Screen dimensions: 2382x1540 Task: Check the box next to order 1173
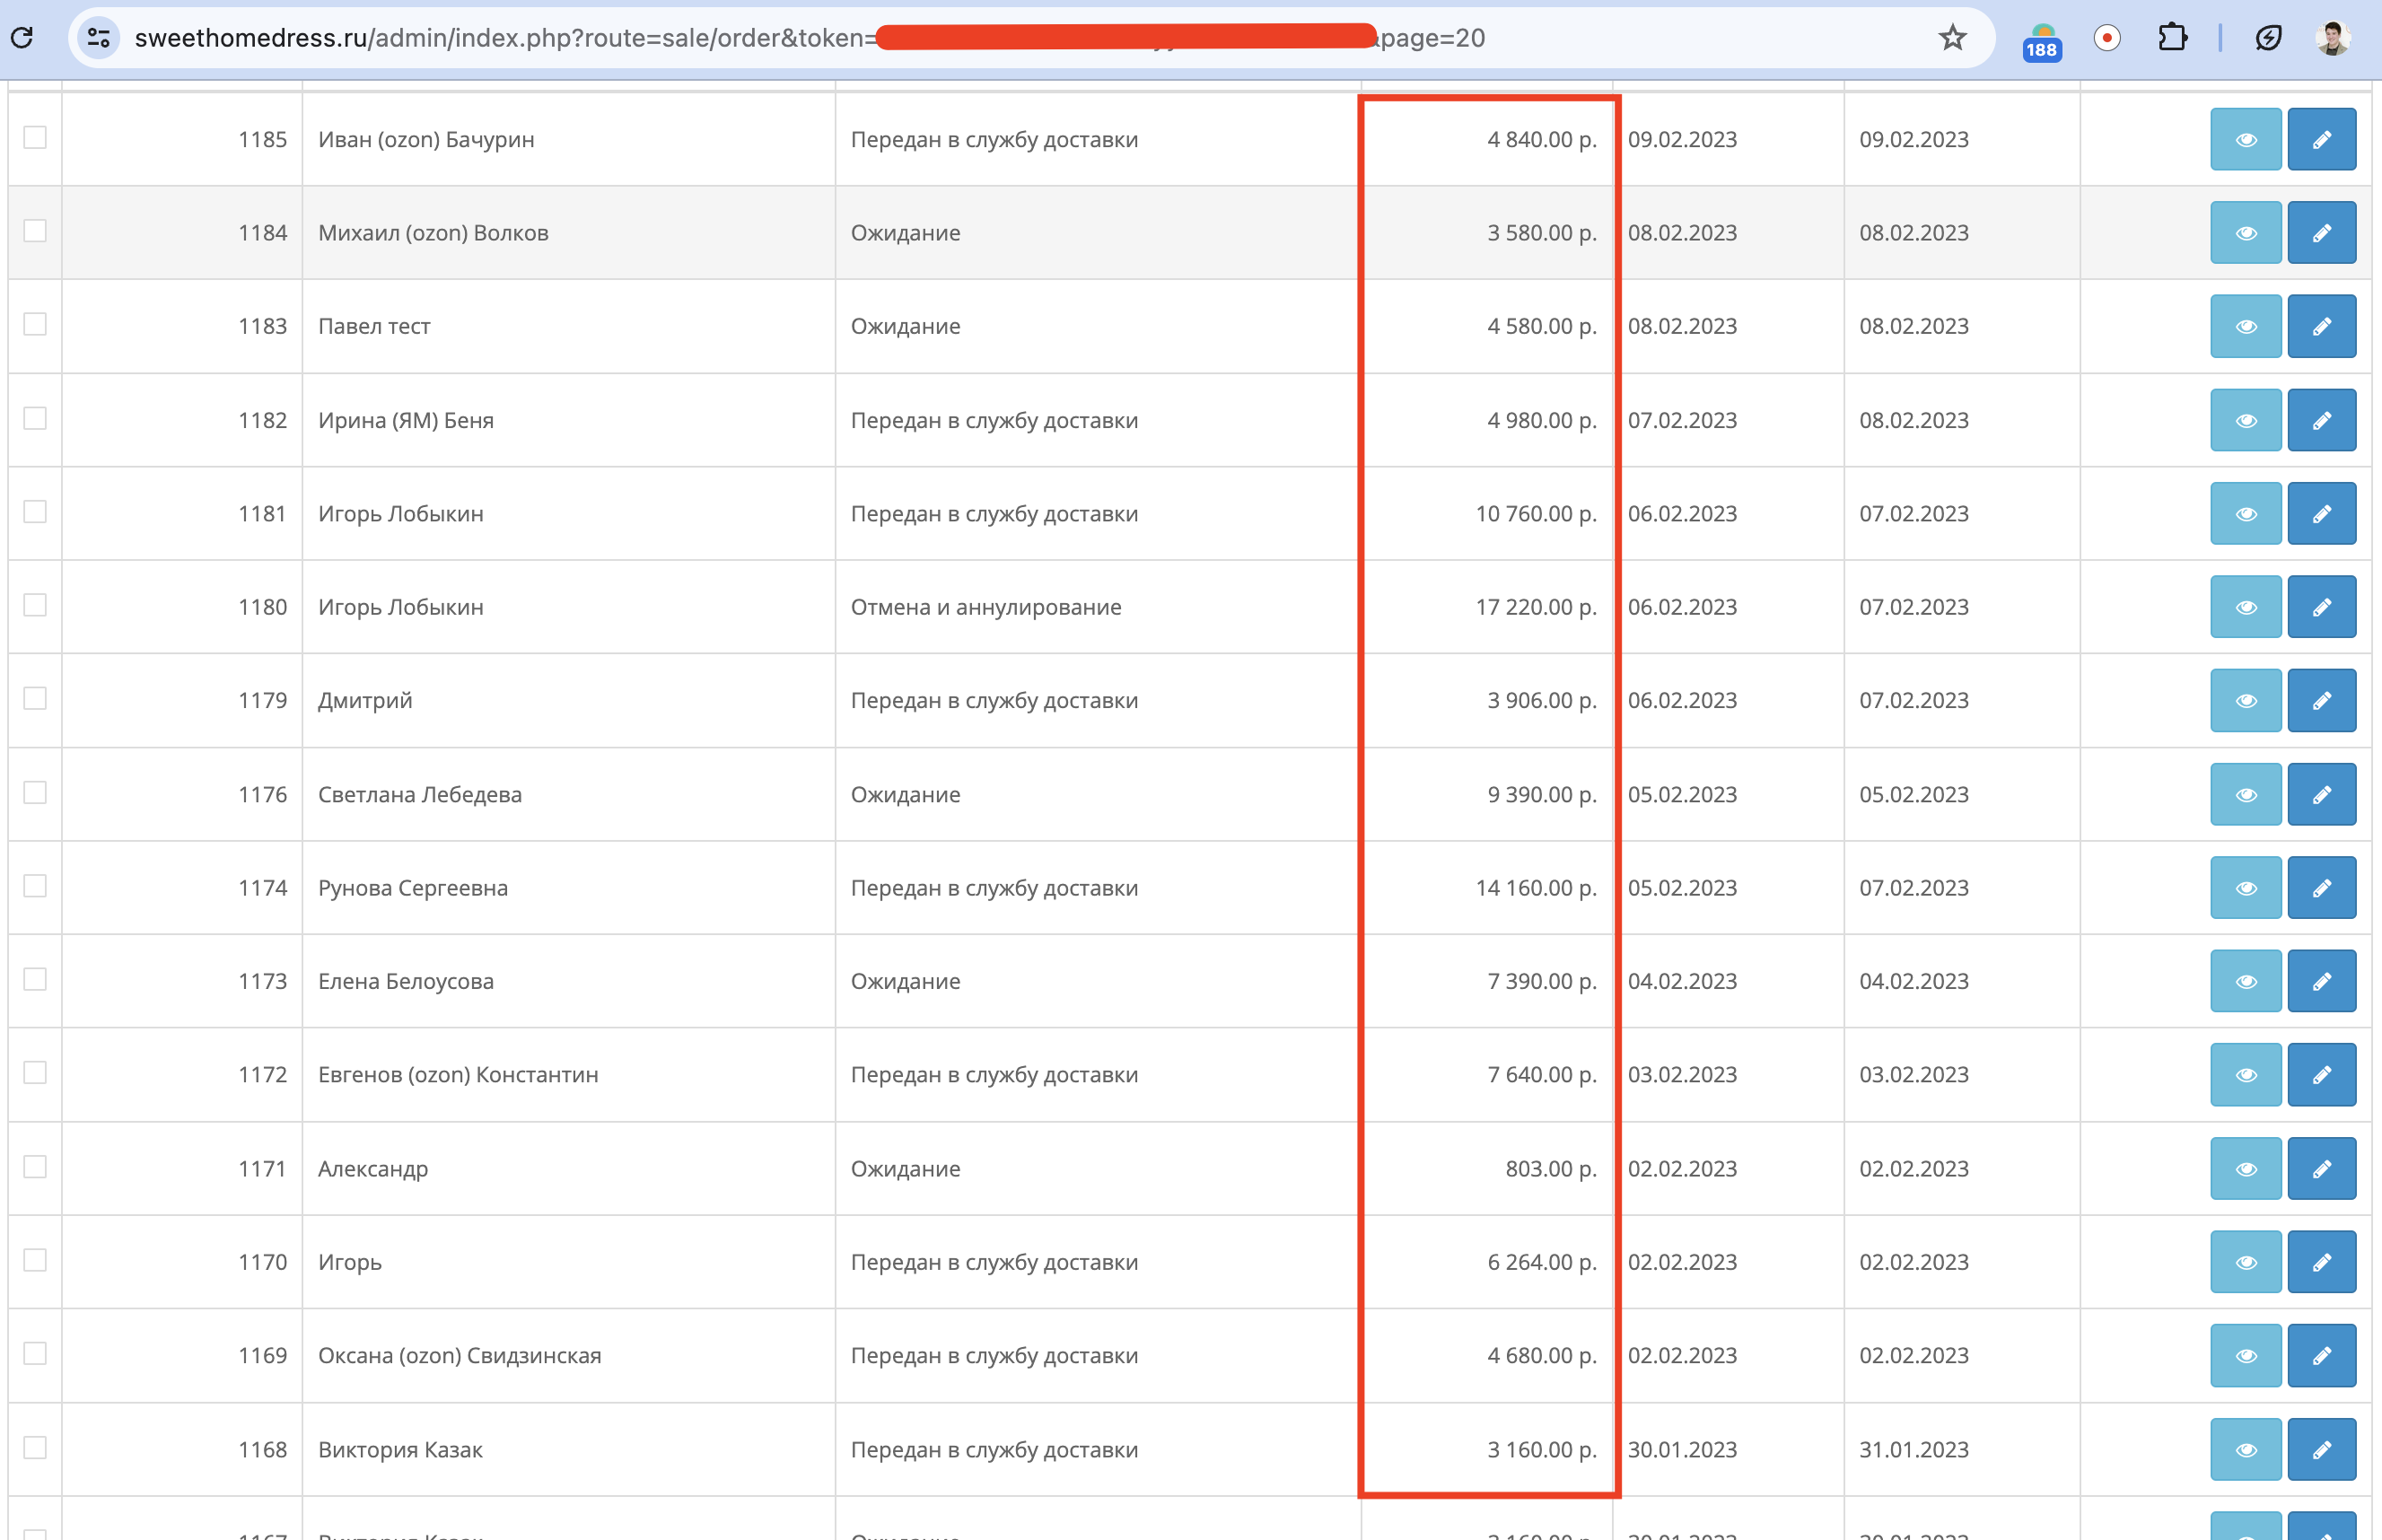tap(35, 979)
